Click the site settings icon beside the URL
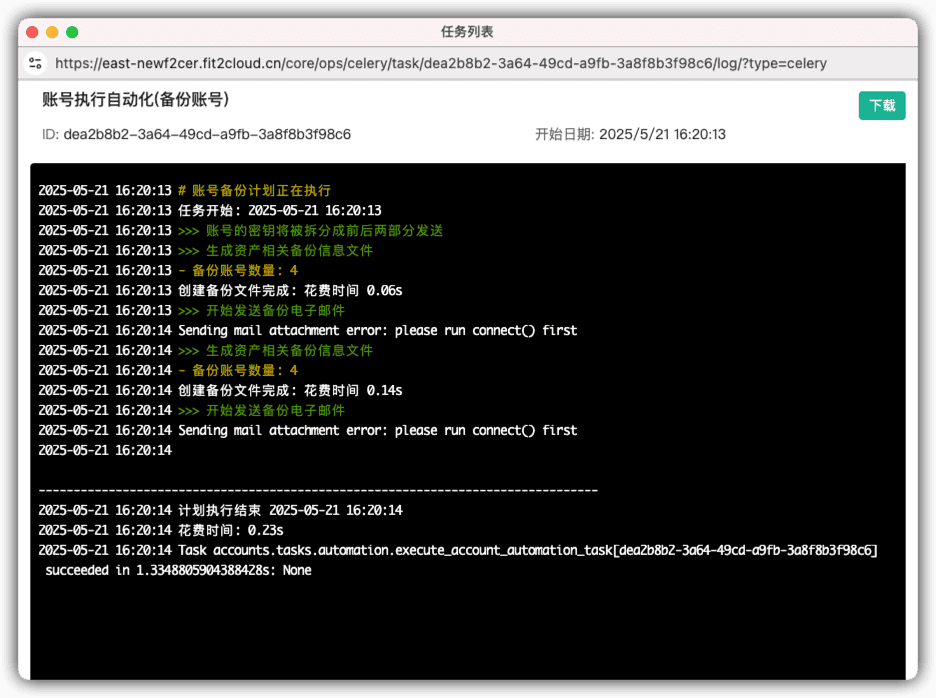 35,63
